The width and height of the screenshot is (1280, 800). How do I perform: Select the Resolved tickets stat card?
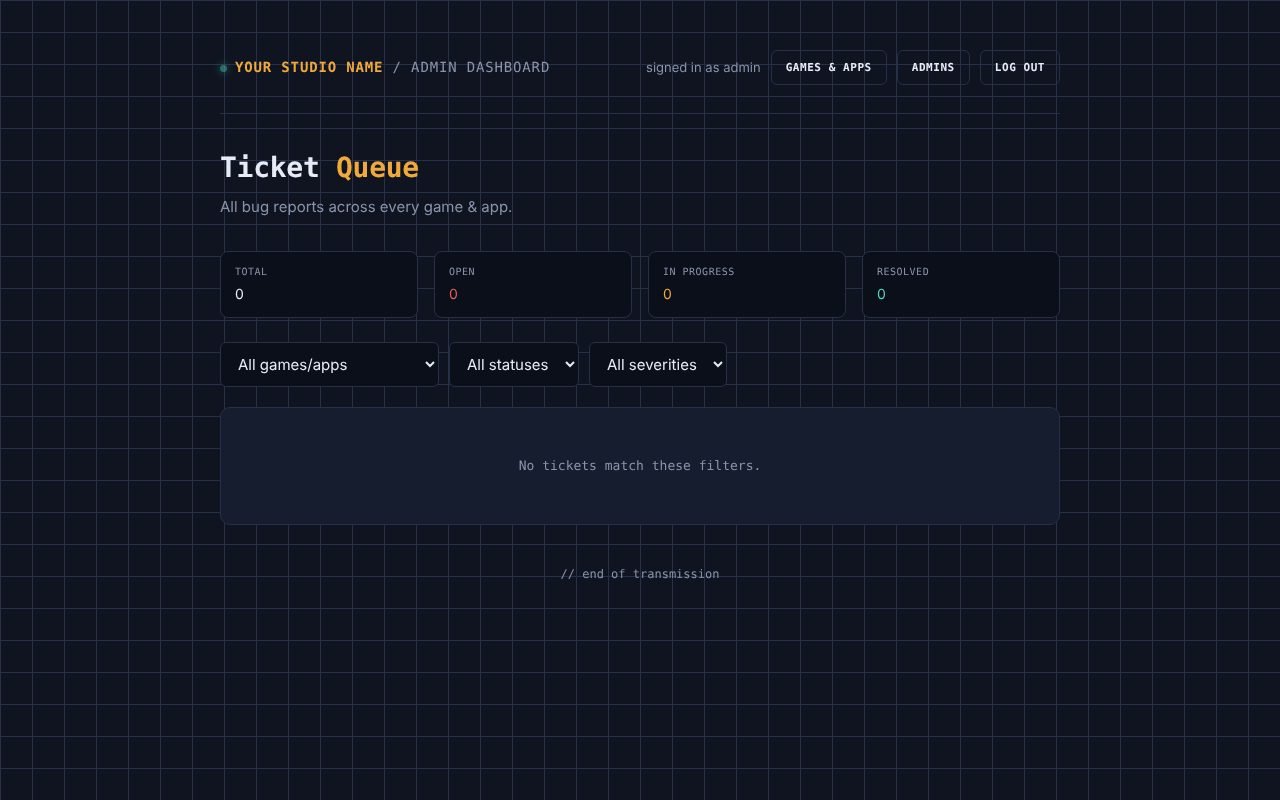point(961,284)
